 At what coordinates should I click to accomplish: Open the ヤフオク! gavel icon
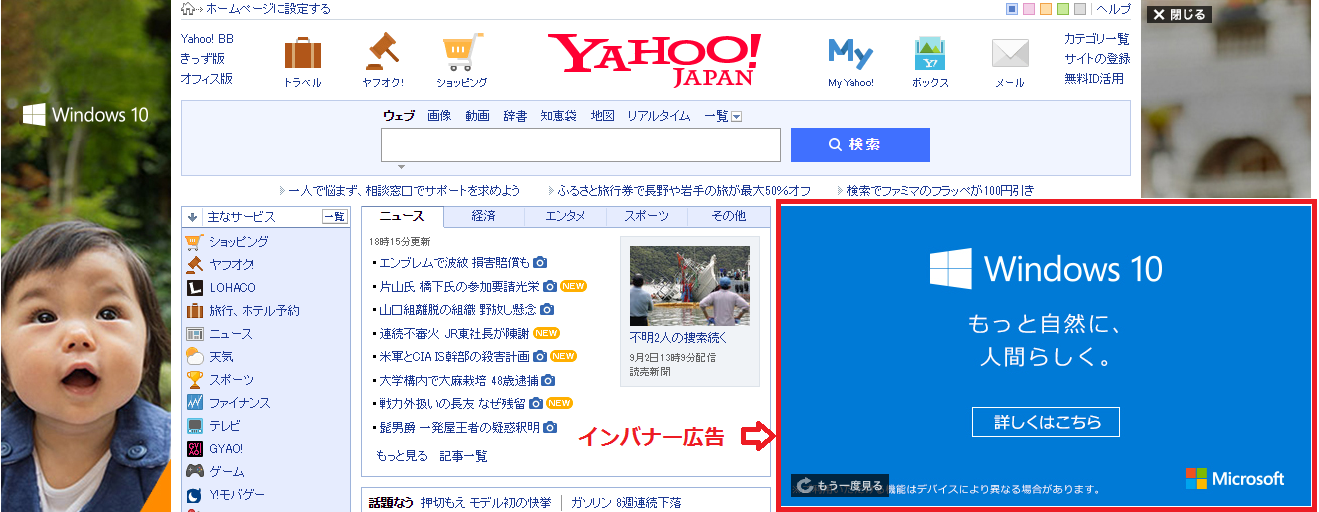click(382, 52)
